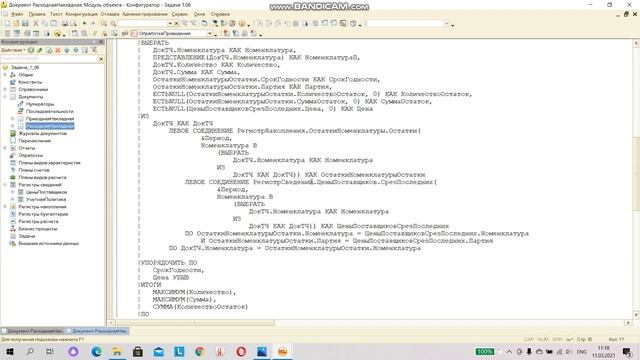Open the ОбработкаПроведения procedure dropdown
Image resolution: width=640 pixels, height=360 pixels.
pyautogui.click(x=210, y=33)
